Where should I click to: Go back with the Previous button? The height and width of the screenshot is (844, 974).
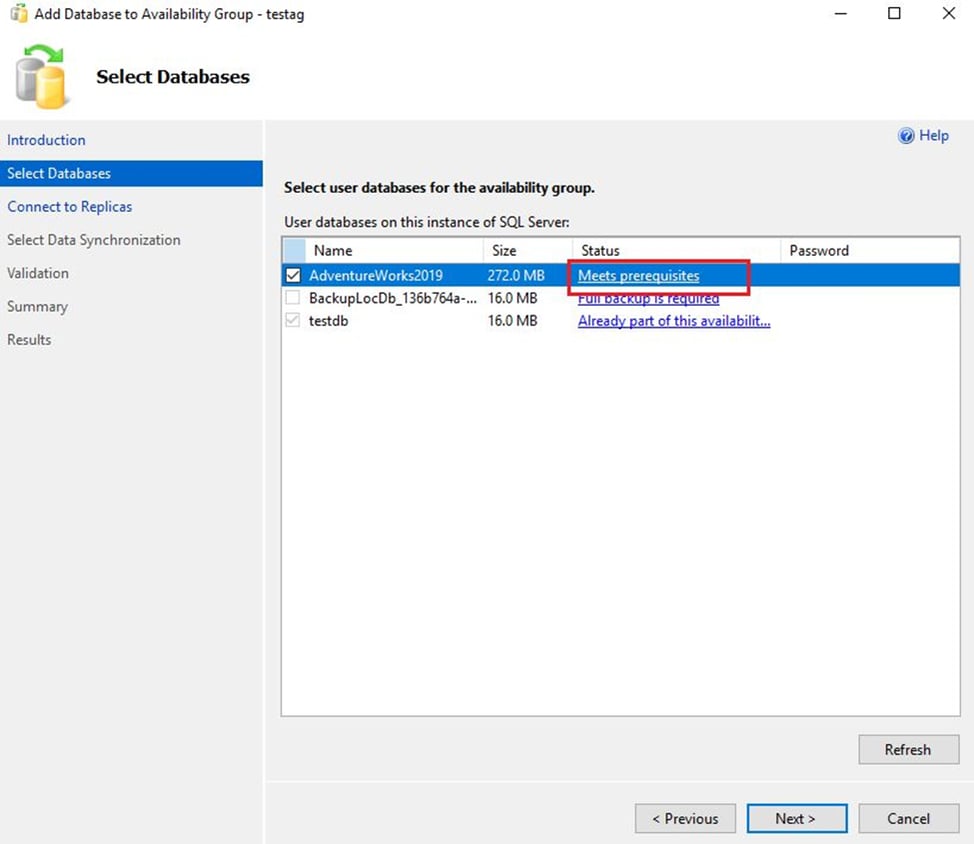pos(685,818)
